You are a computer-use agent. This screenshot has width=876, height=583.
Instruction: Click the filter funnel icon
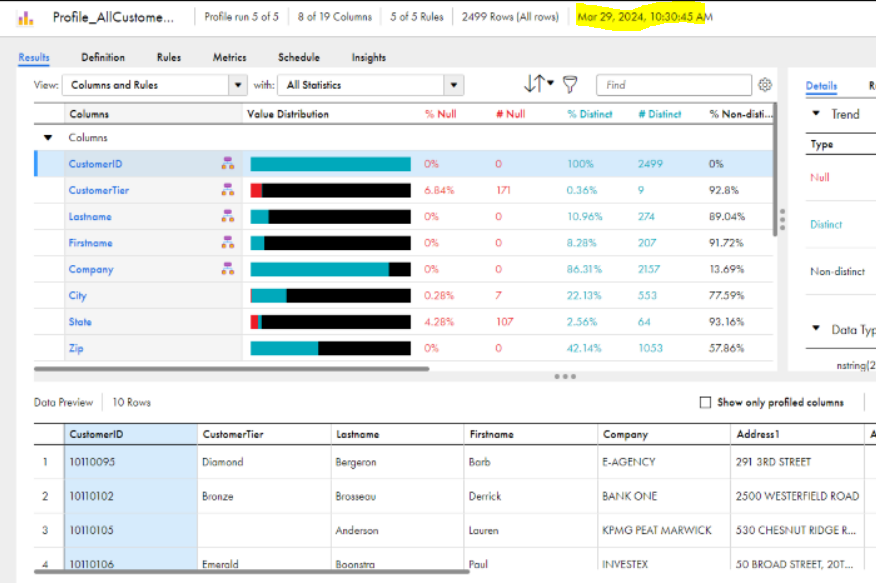(x=570, y=85)
